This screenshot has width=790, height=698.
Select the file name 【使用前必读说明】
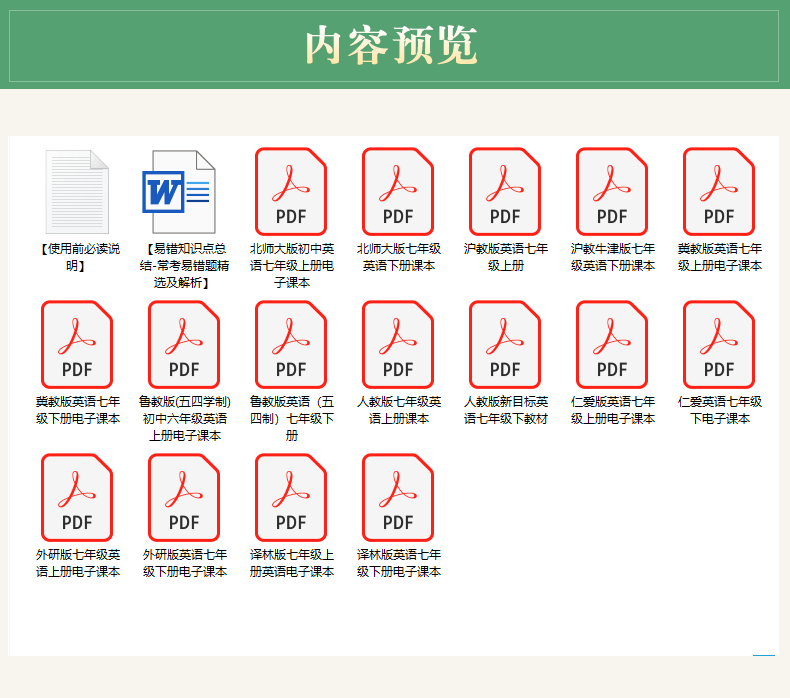(x=78, y=257)
